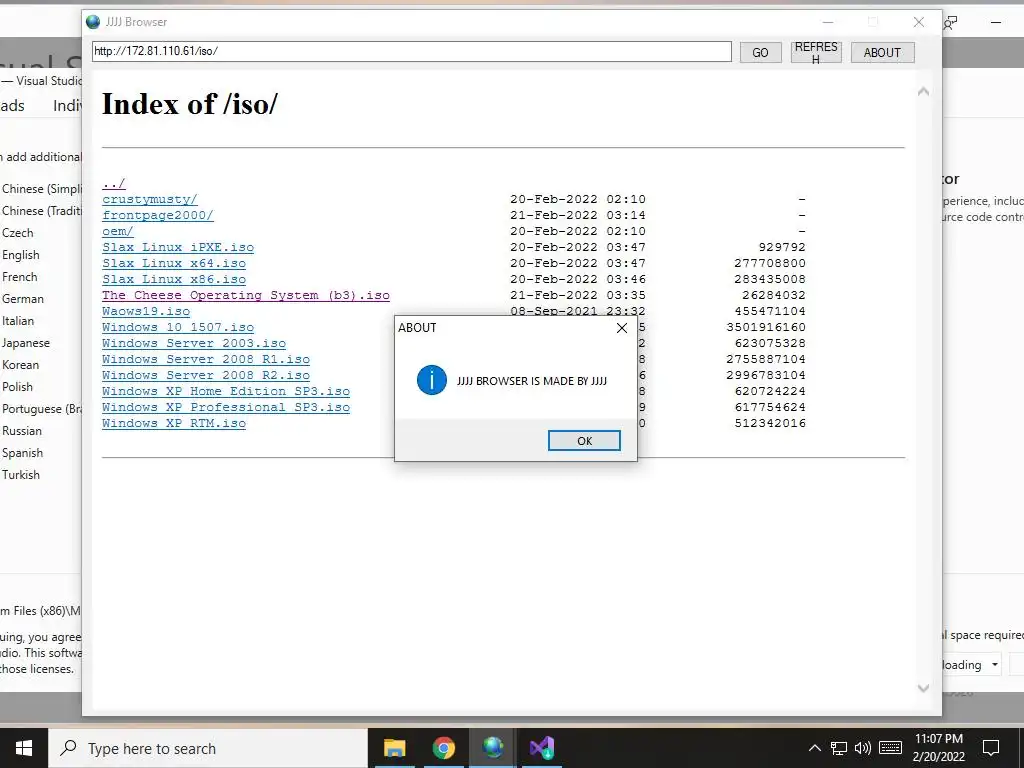
Task: Select Italian in Visual Studio language list
Action: (x=18, y=321)
